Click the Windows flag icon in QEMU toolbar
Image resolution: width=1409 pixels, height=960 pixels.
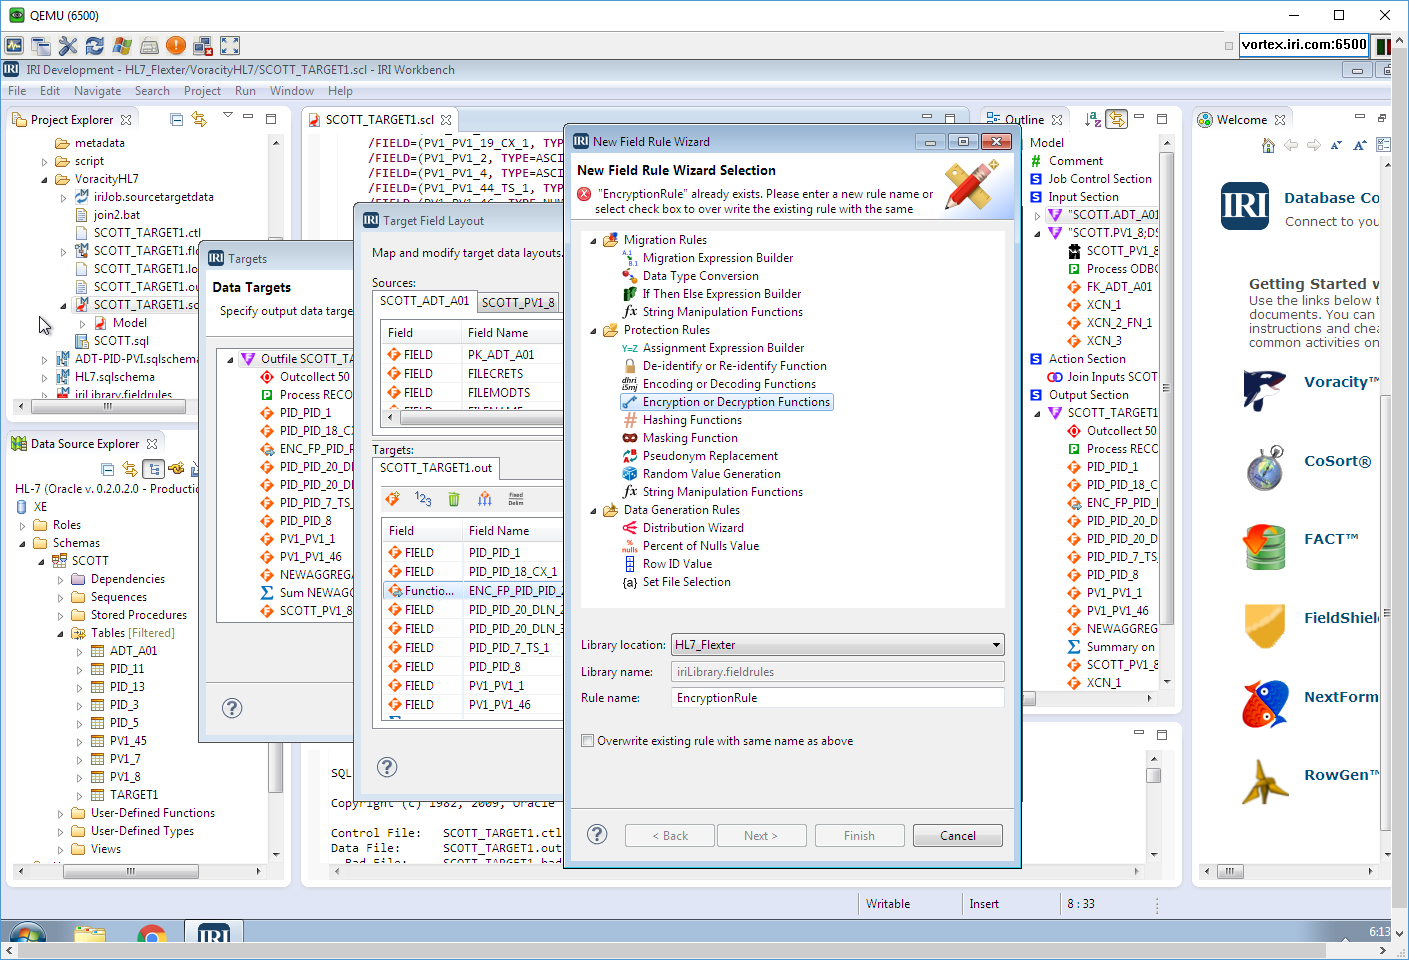(122, 45)
